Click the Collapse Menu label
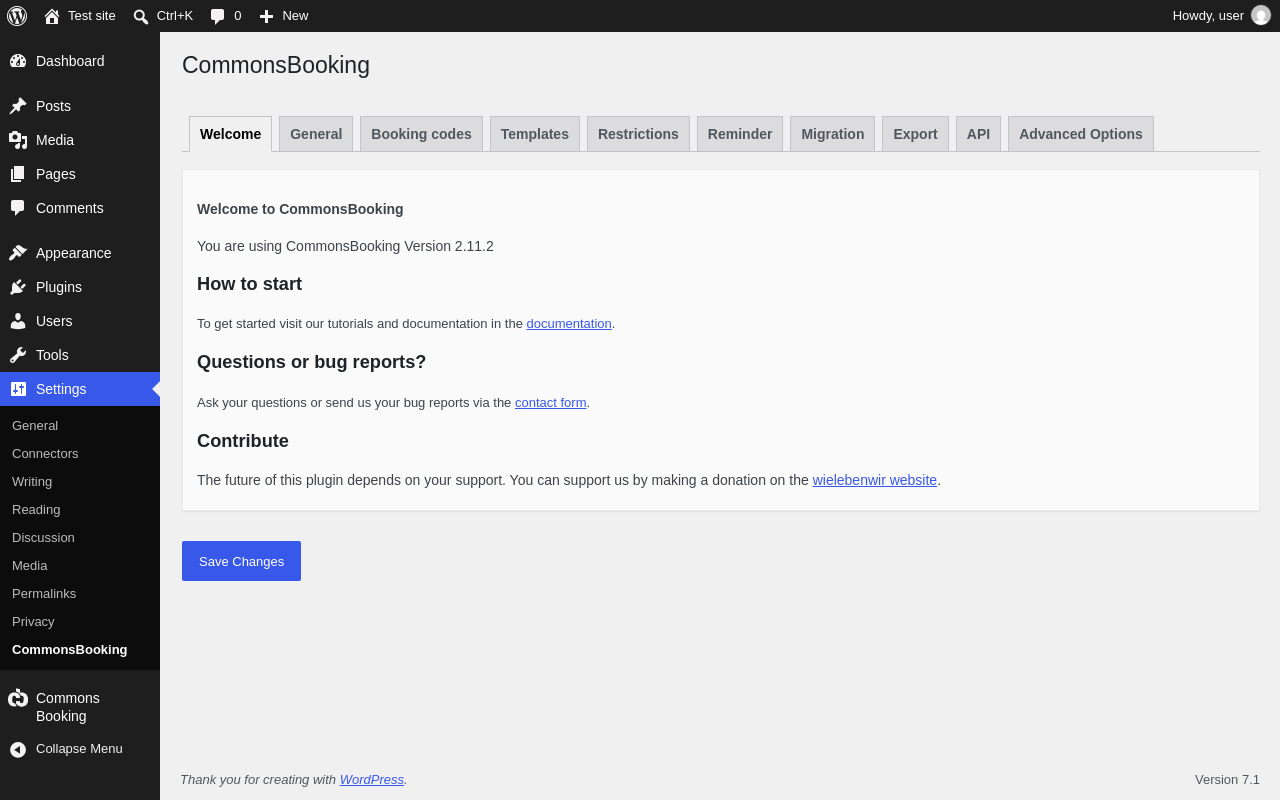The height and width of the screenshot is (800, 1280). tap(79, 749)
